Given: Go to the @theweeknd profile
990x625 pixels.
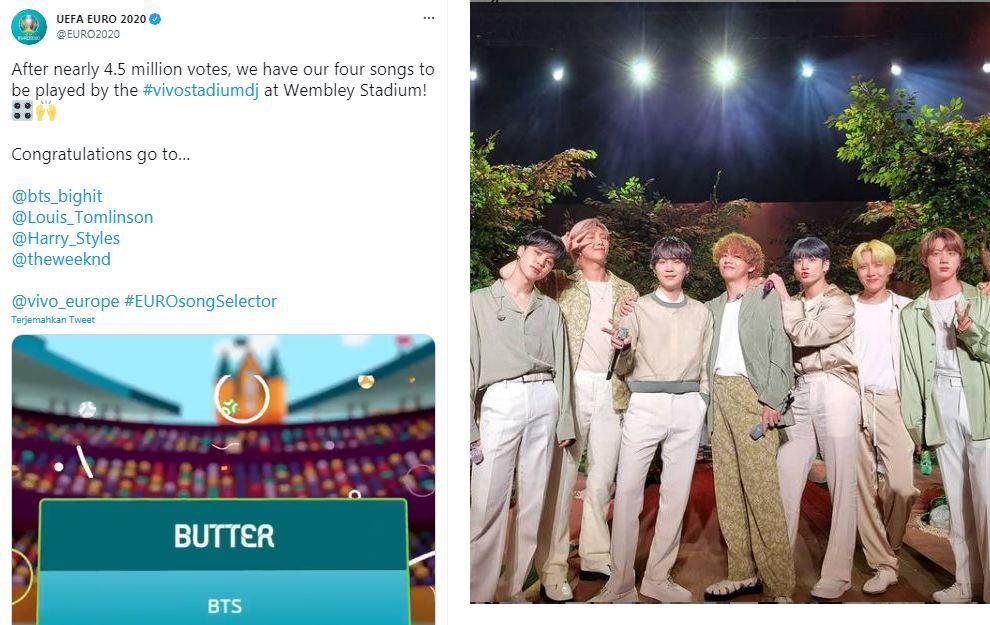Looking at the screenshot, I should [x=61, y=259].
